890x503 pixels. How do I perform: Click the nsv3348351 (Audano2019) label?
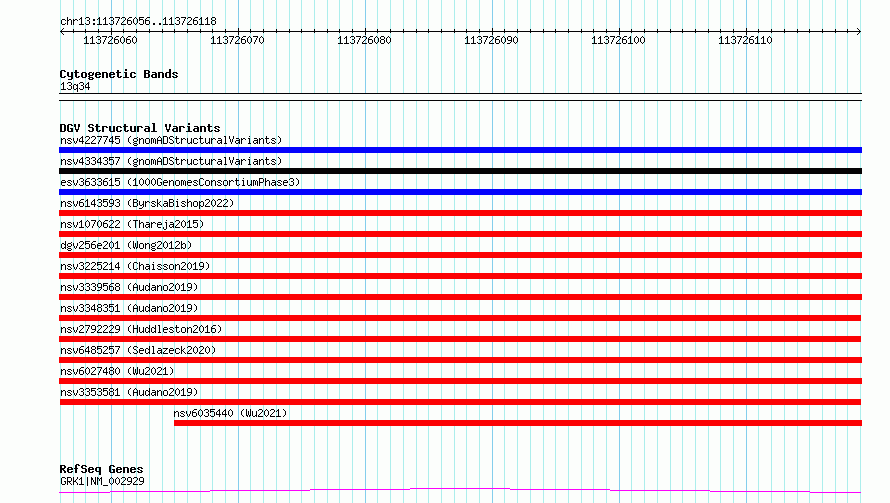(x=129, y=308)
